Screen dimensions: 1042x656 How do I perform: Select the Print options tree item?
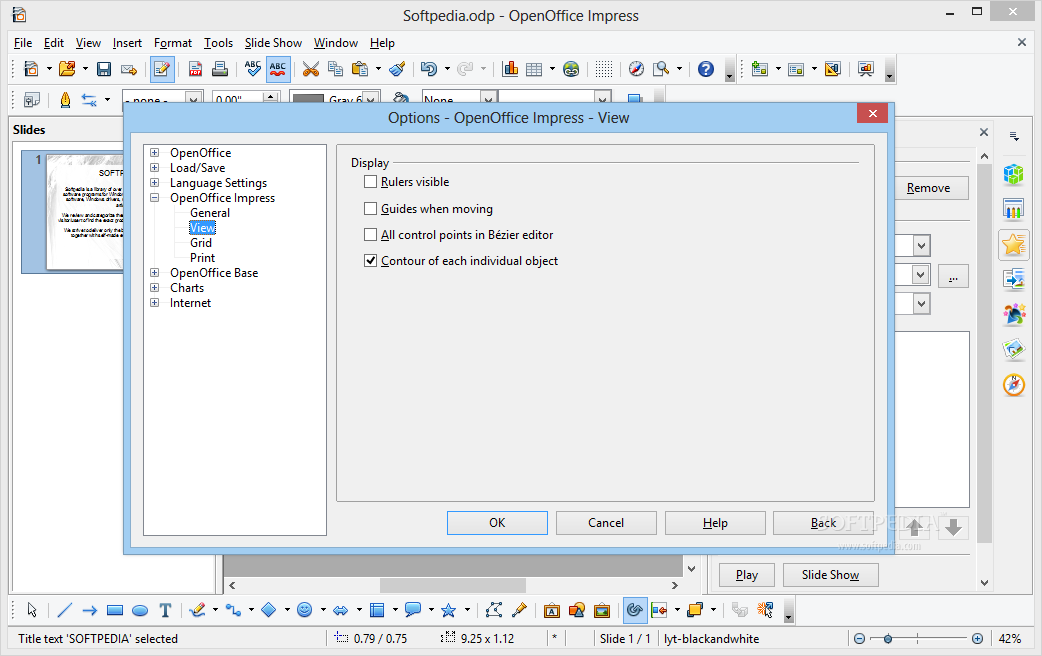[203, 257]
